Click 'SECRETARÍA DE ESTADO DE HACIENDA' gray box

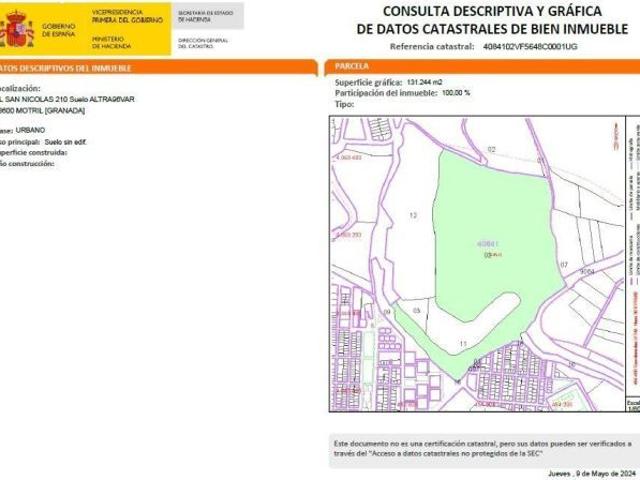(x=208, y=16)
